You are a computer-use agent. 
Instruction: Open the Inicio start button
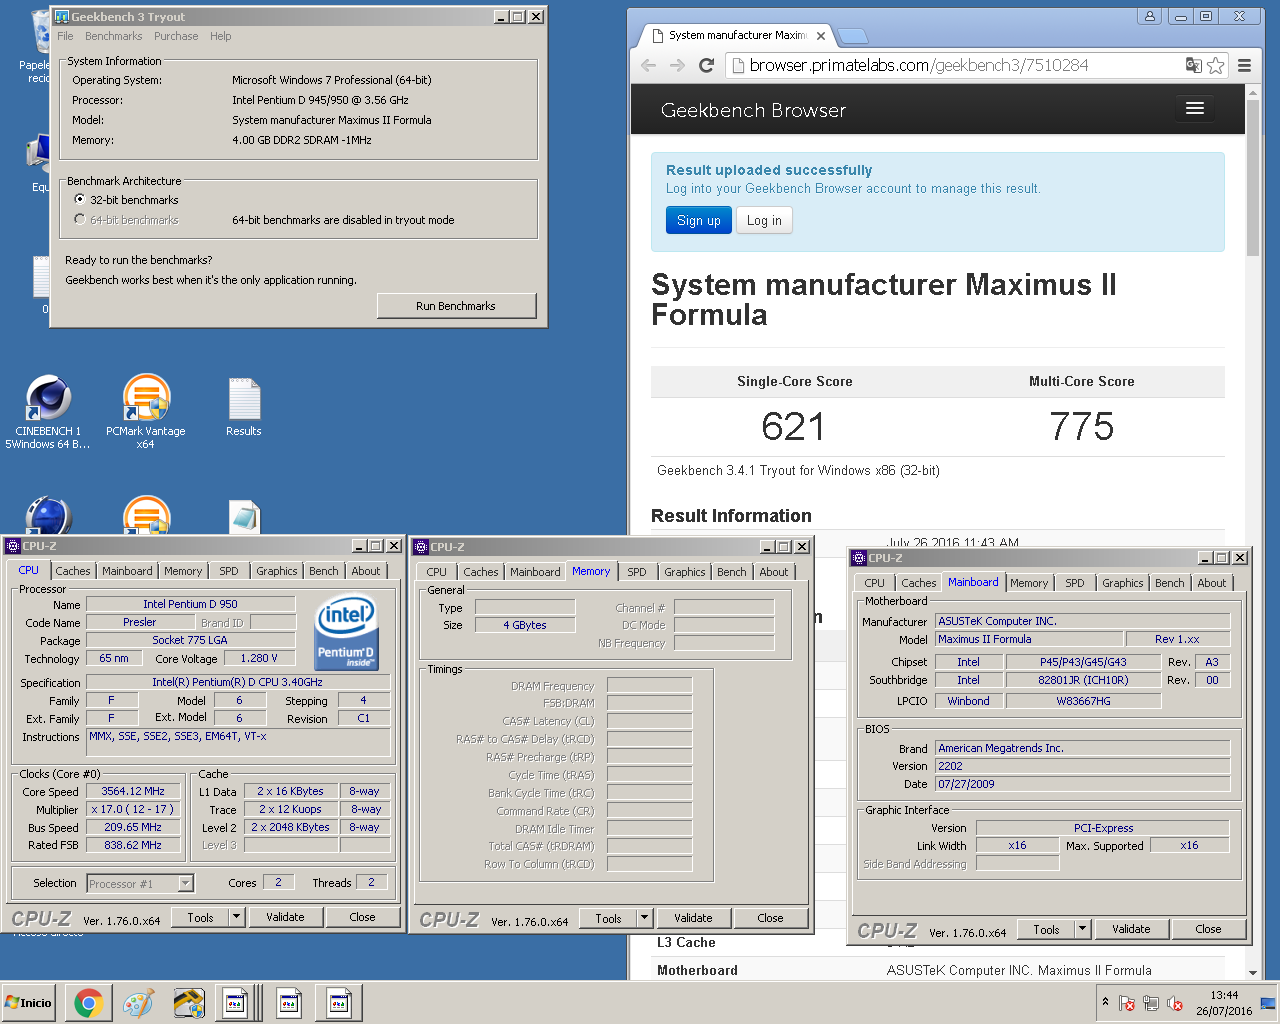click(x=29, y=1003)
